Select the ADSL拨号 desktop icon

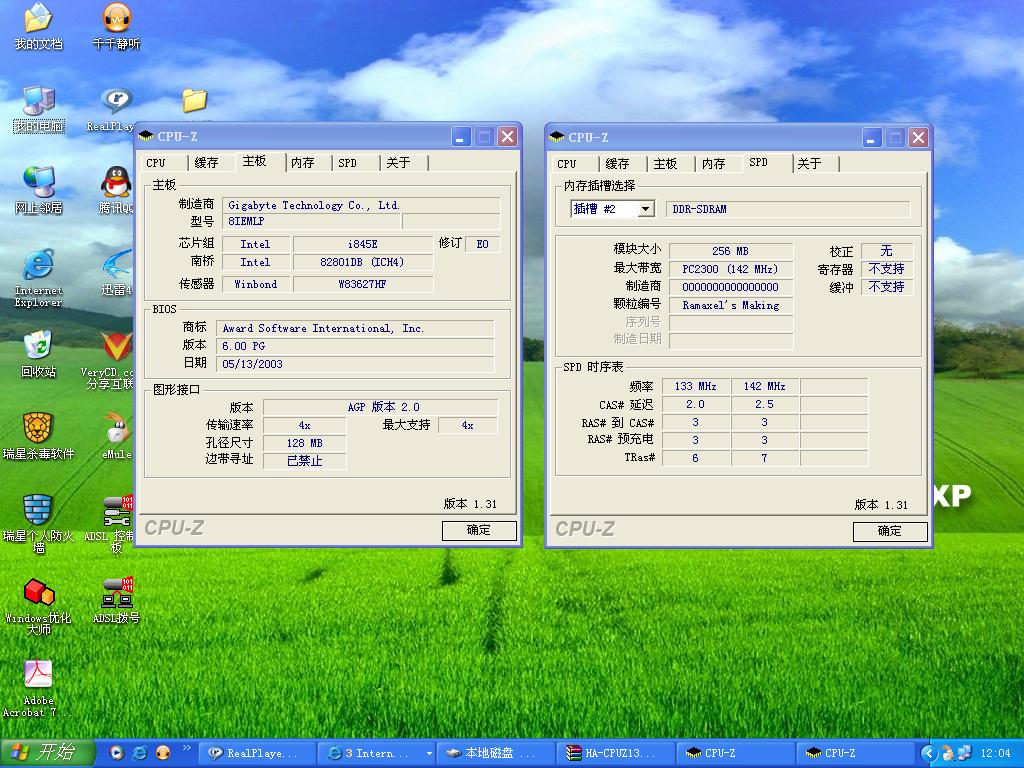[x=117, y=593]
